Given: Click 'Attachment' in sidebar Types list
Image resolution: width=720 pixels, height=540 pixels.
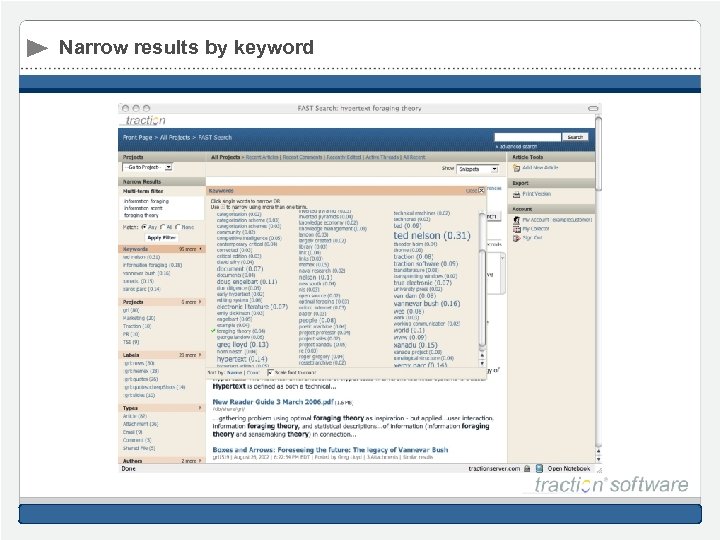Looking at the screenshot, I should (140, 424).
